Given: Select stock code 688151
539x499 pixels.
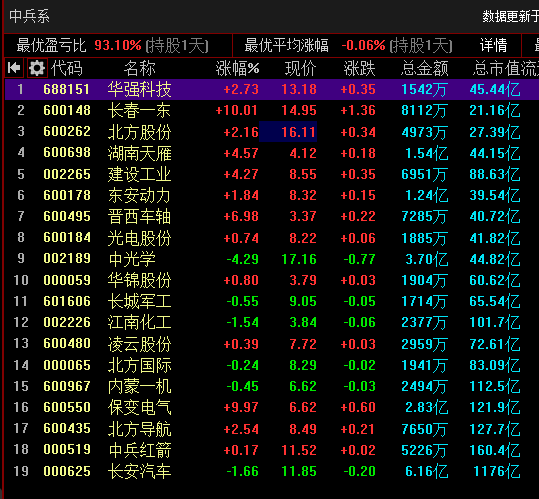Looking at the screenshot, I should [67, 89].
